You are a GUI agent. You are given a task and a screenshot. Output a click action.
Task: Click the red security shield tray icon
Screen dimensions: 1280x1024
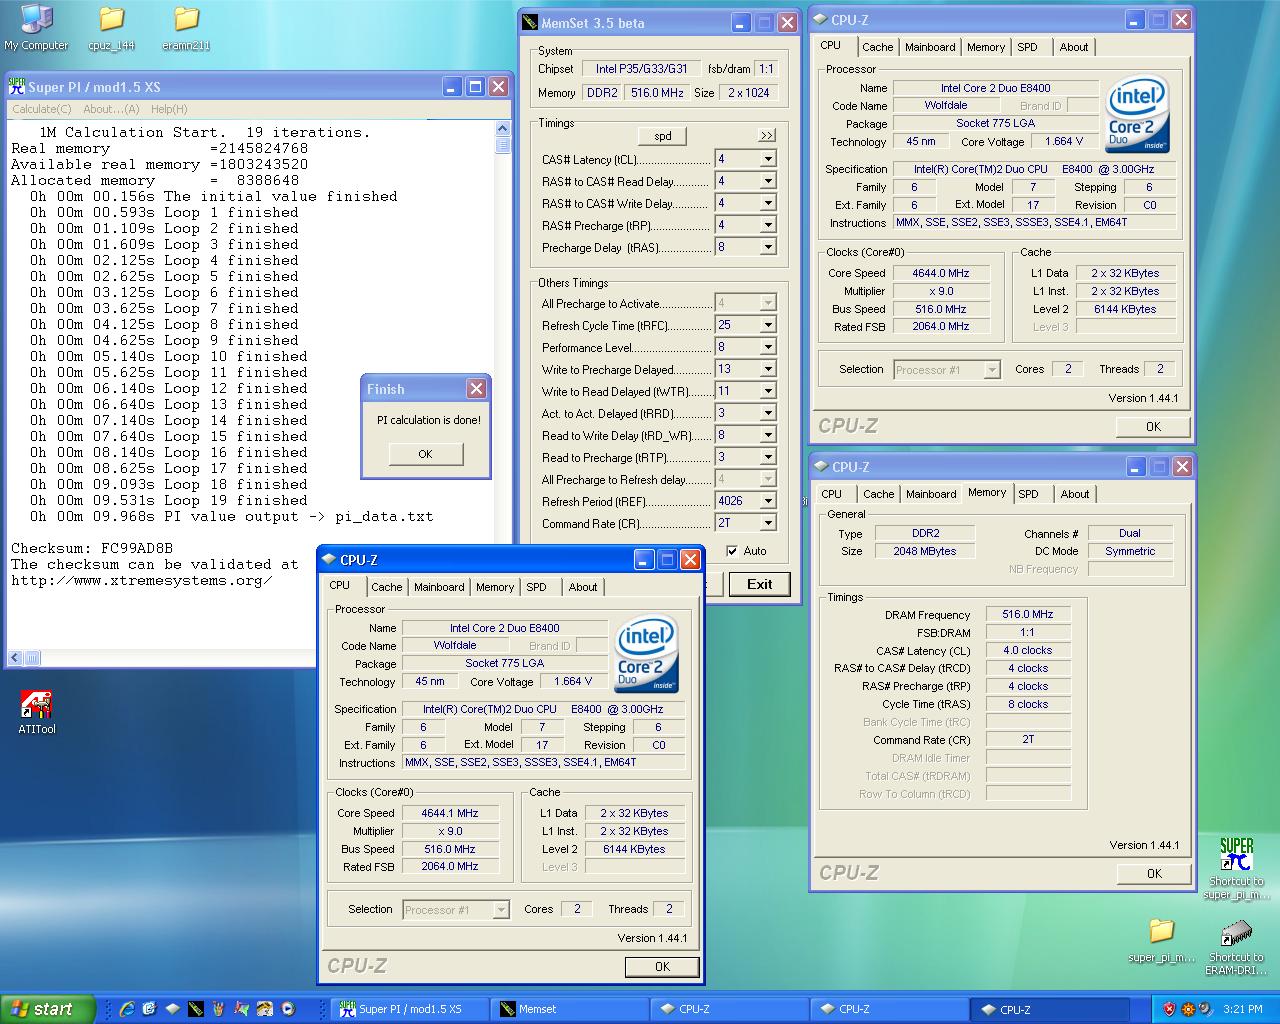coord(1169,1009)
